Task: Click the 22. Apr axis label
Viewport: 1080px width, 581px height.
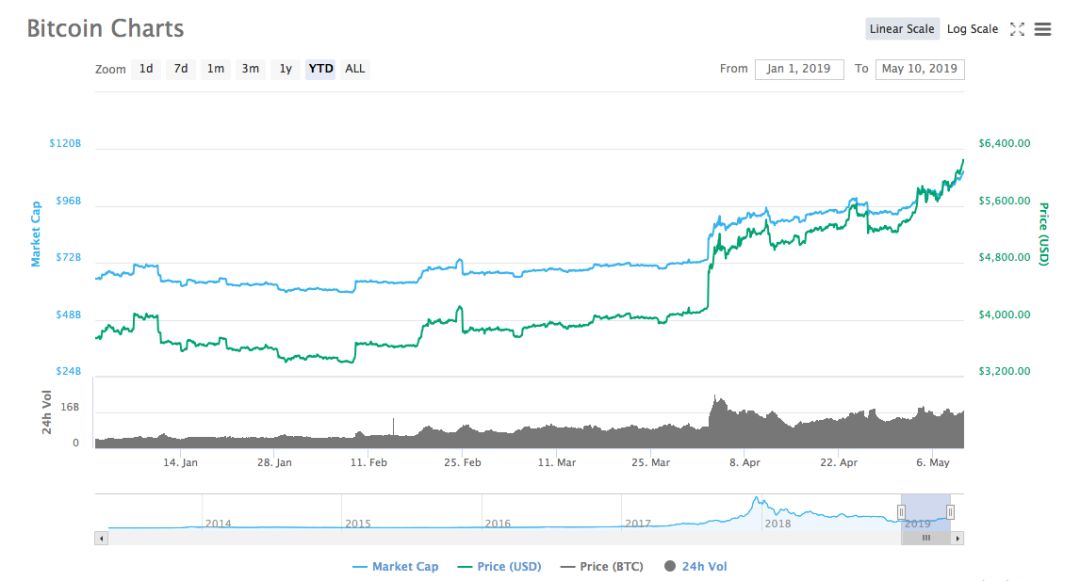Action: (838, 463)
